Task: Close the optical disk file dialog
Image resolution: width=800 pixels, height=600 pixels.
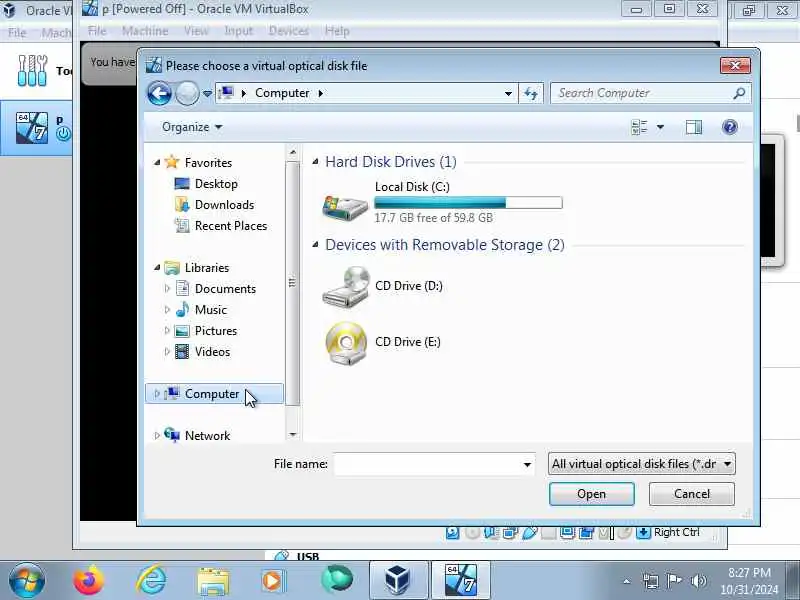Action: coord(735,65)
